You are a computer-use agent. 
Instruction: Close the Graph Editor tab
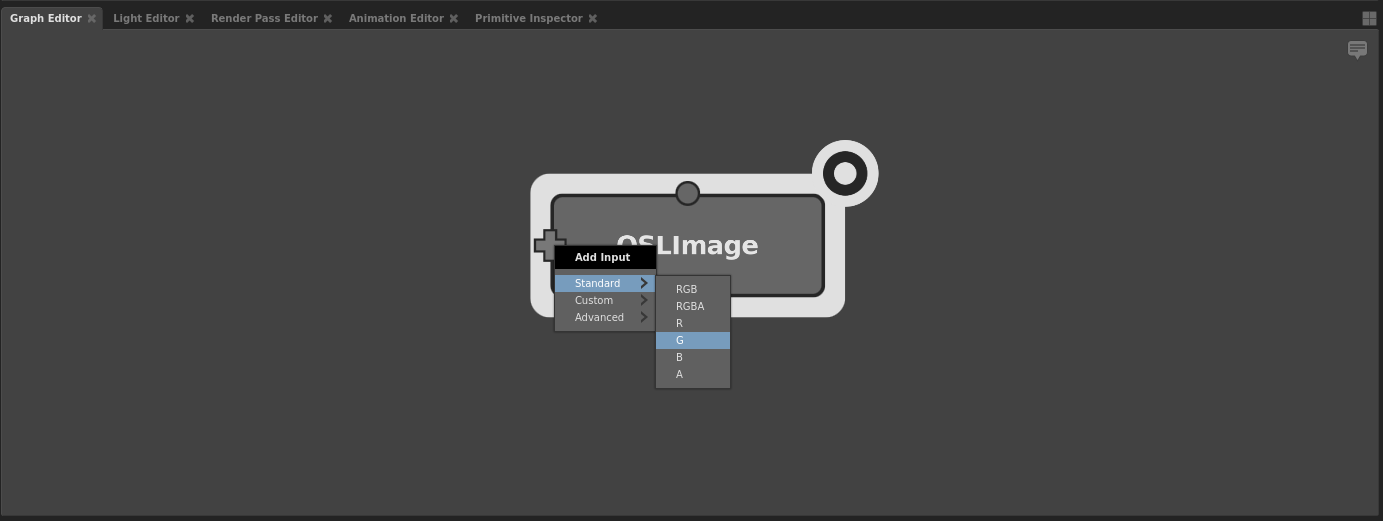pyautogui.click(x=92, y=18)
